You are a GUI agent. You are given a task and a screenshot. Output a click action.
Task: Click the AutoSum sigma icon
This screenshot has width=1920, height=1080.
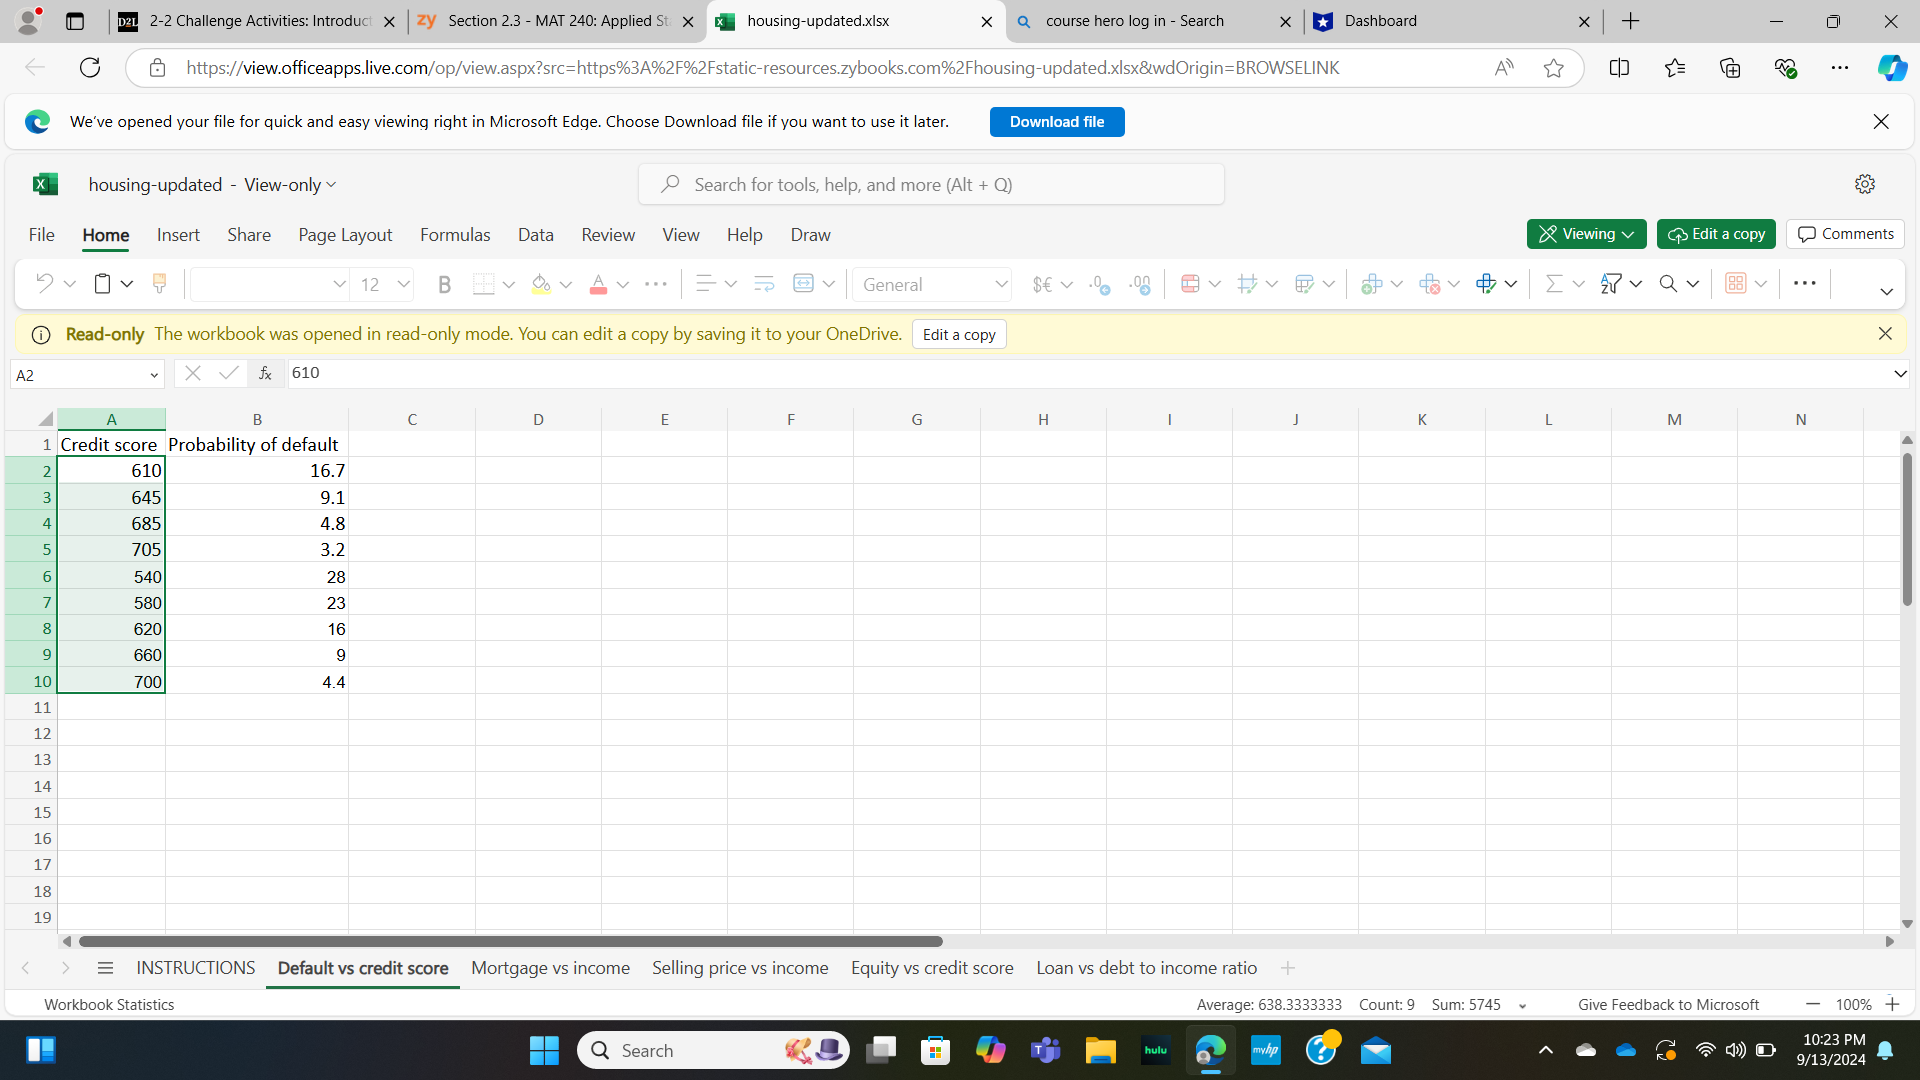1554,284
